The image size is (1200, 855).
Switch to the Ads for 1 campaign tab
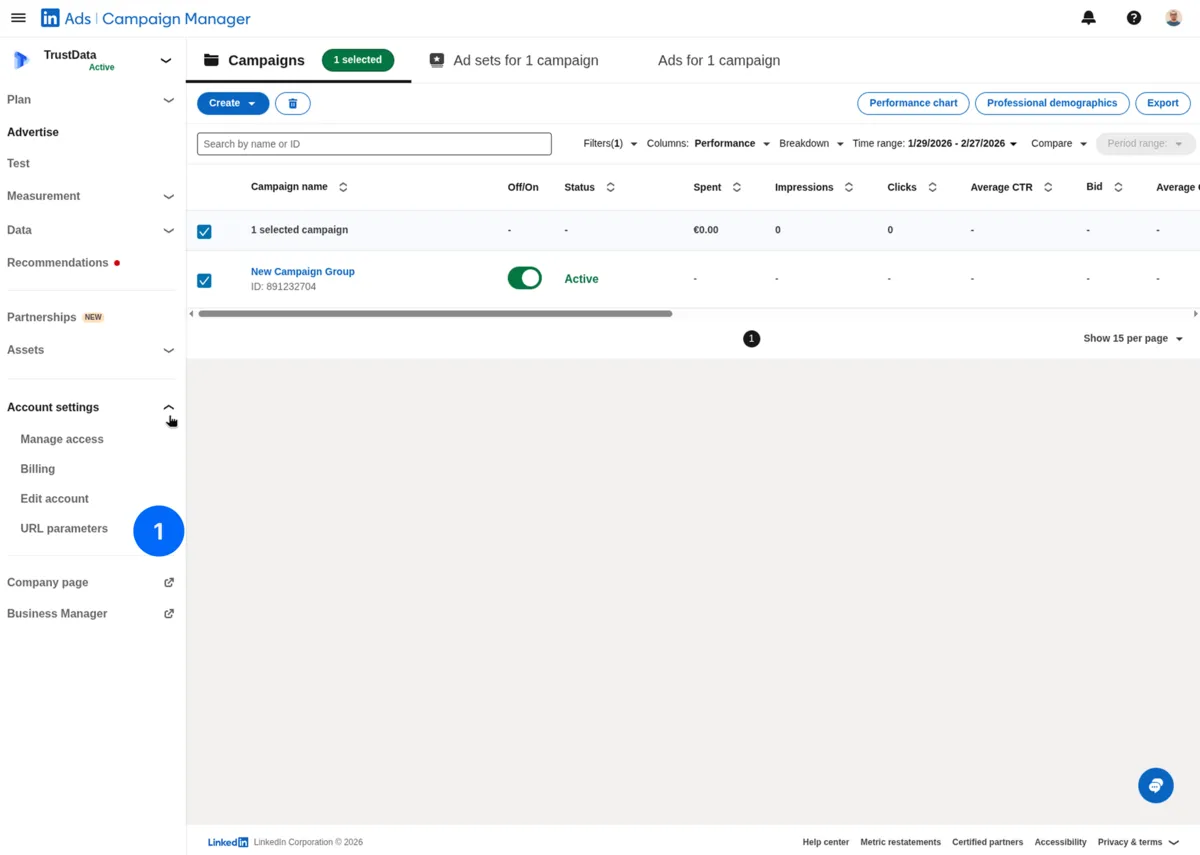[x=718, y=60]
